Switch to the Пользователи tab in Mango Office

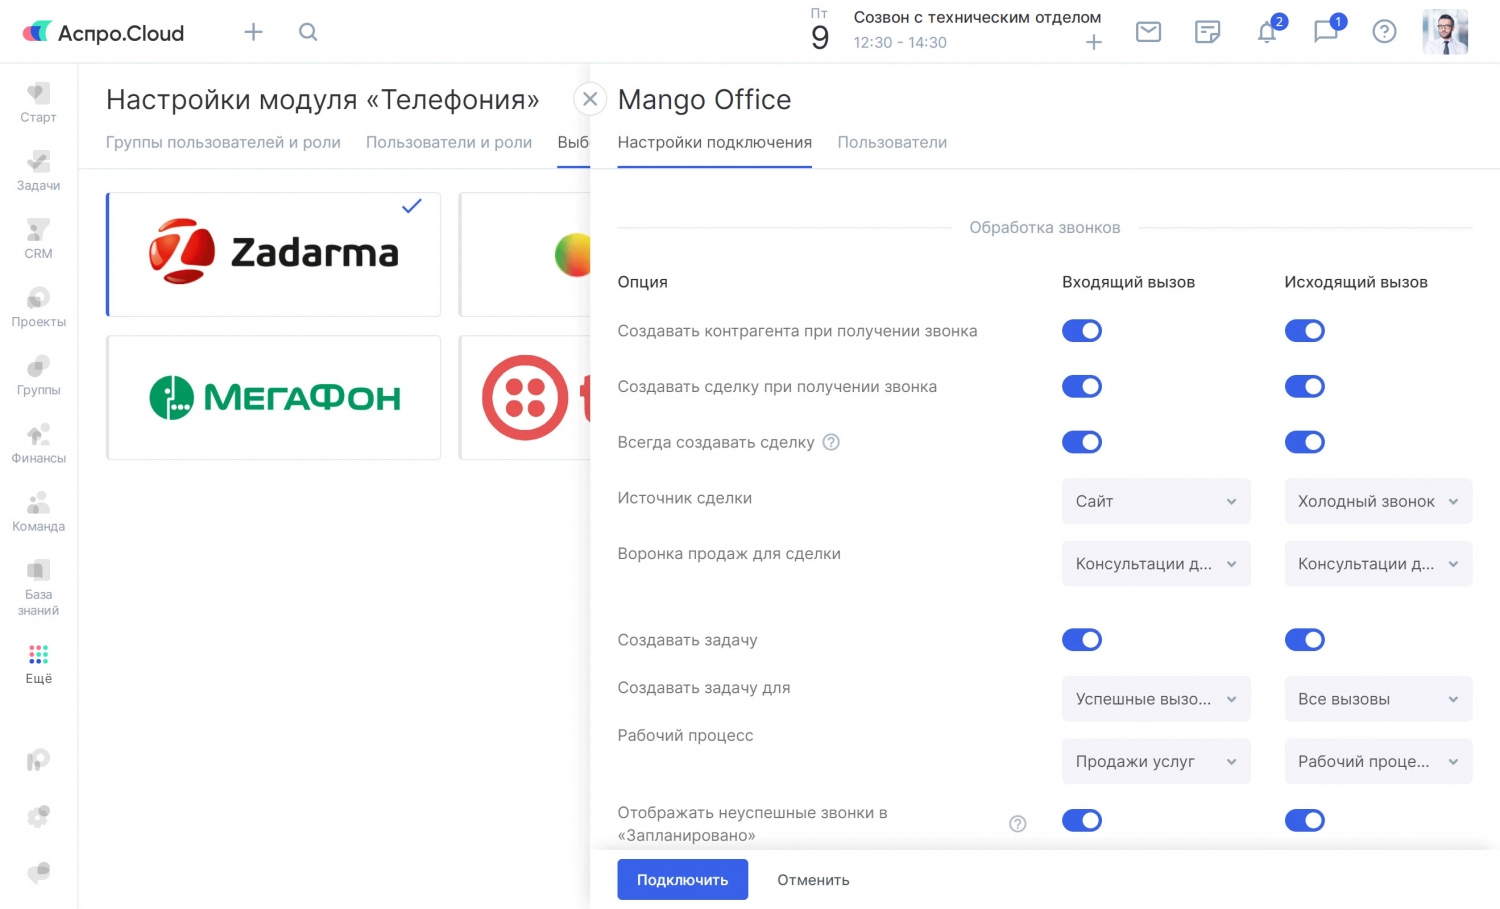891,142
